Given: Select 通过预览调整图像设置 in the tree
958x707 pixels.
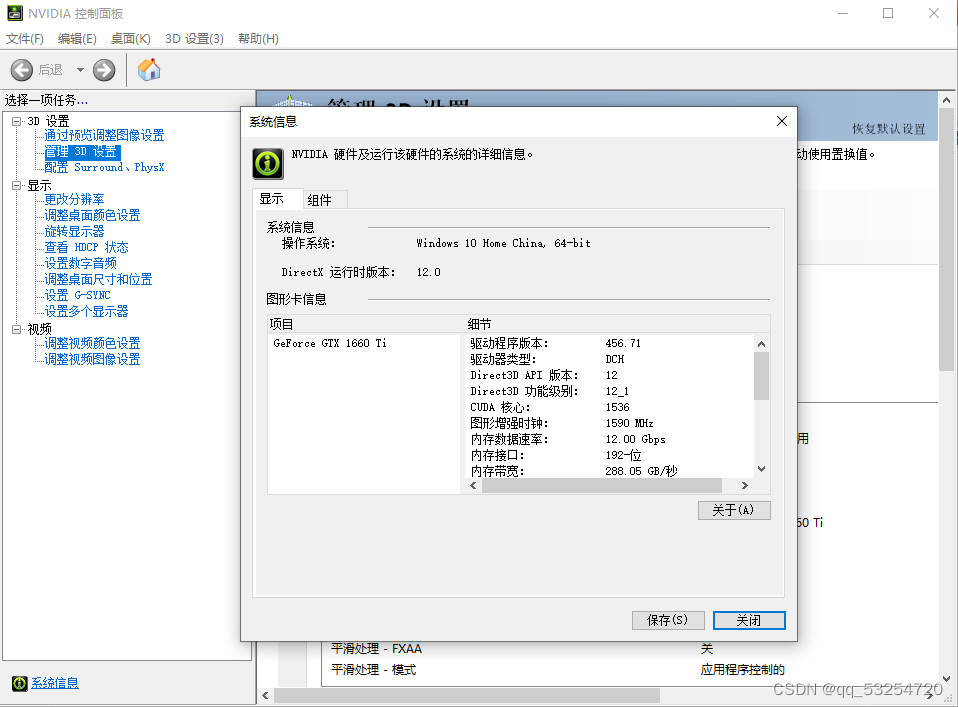Looking at the screenshot, I should [104, 135].
